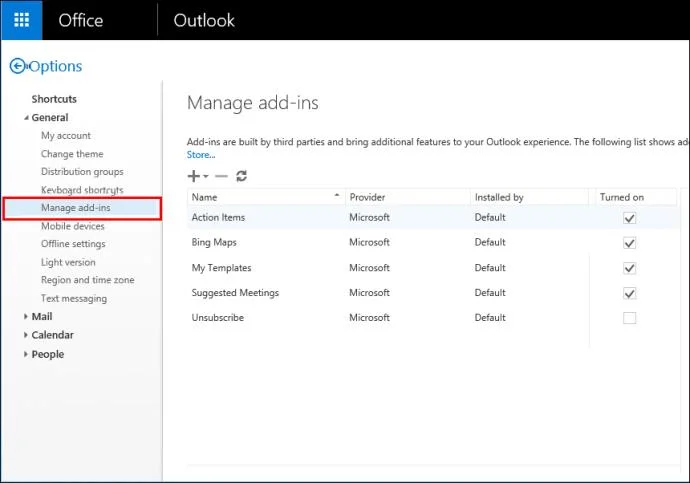Click the Provider column header
The image size is (690, 483).
pyautogui.click(x=407, y=197)
